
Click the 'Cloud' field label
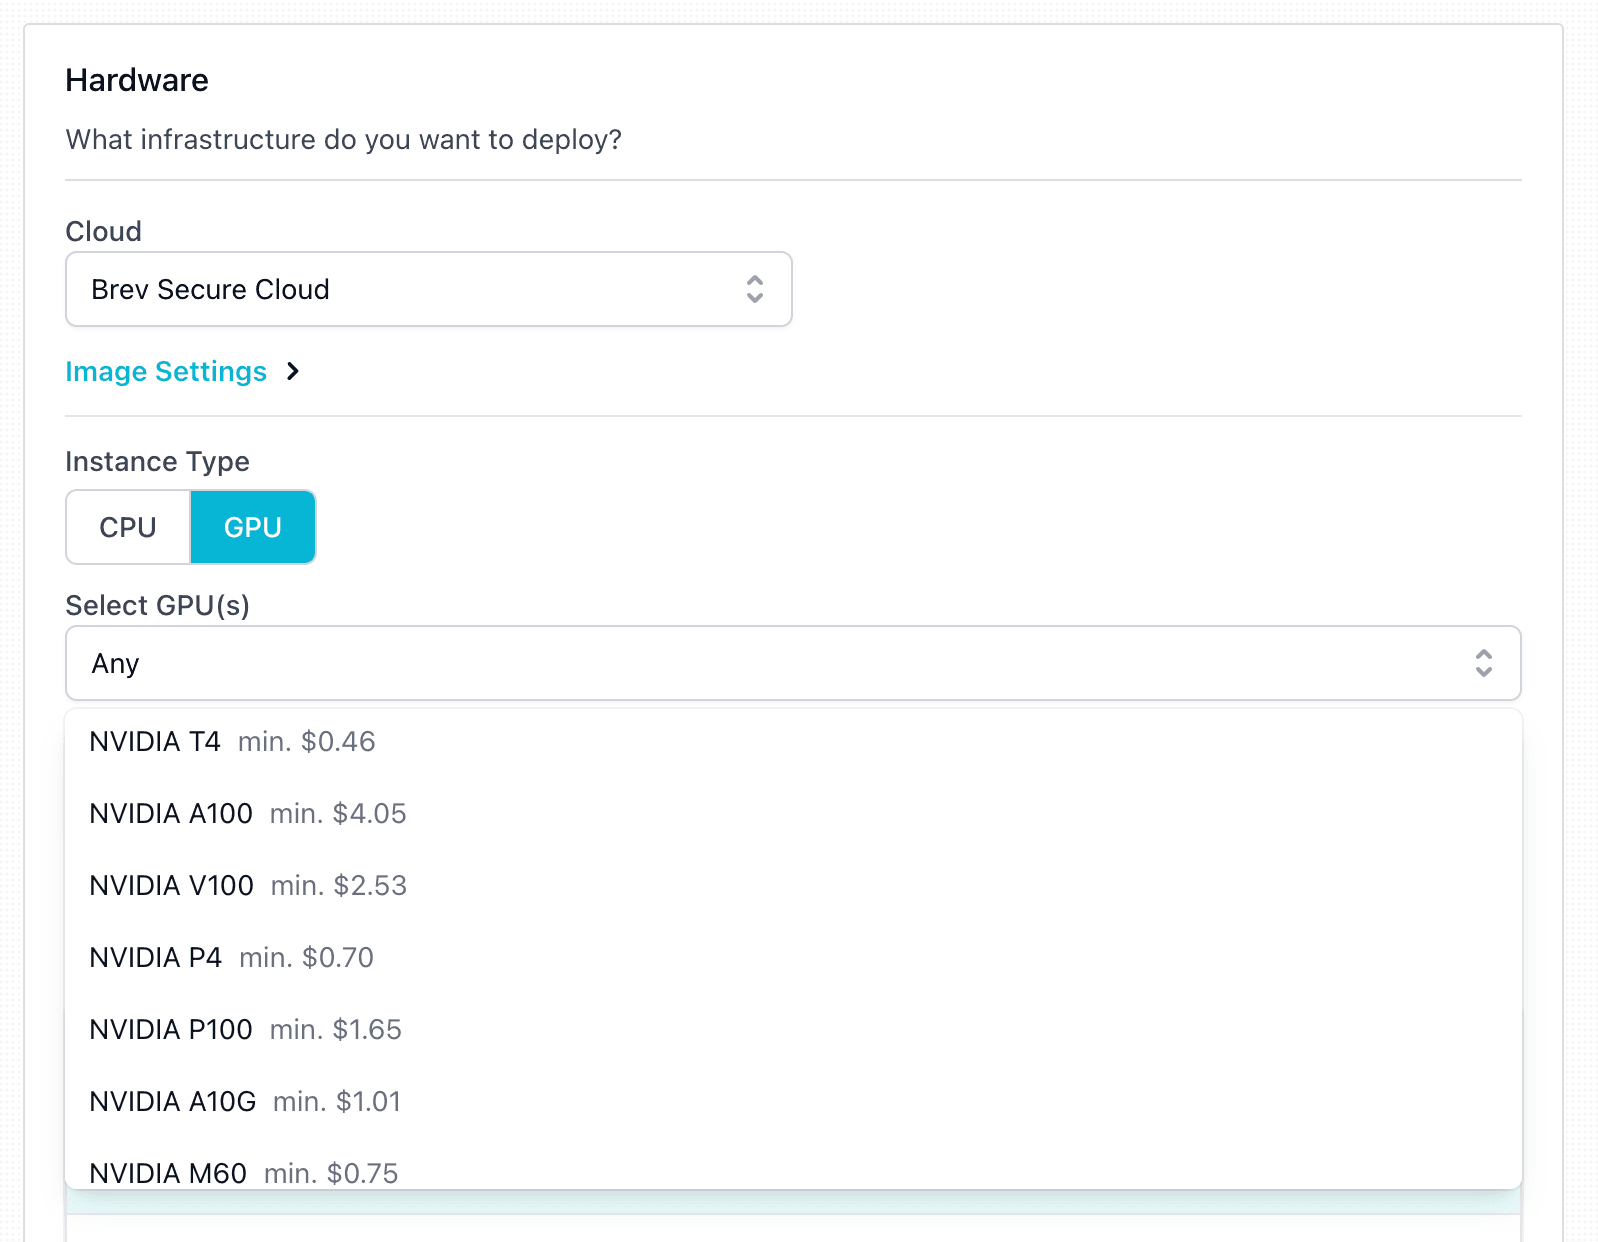coord(103,231)
